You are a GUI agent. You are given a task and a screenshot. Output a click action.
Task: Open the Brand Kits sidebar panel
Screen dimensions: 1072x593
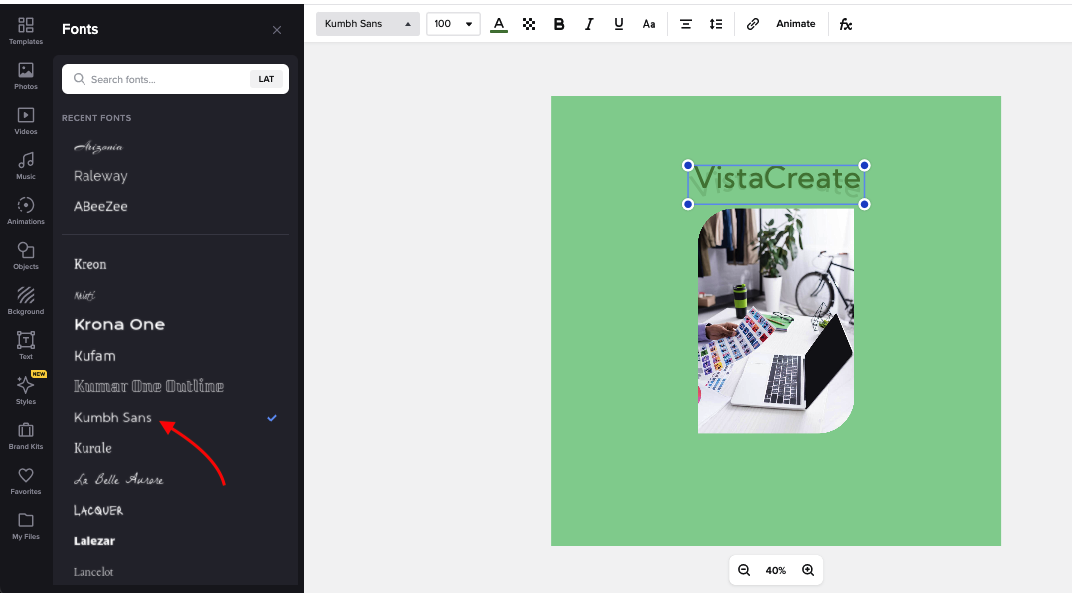[x=26, y=436]
